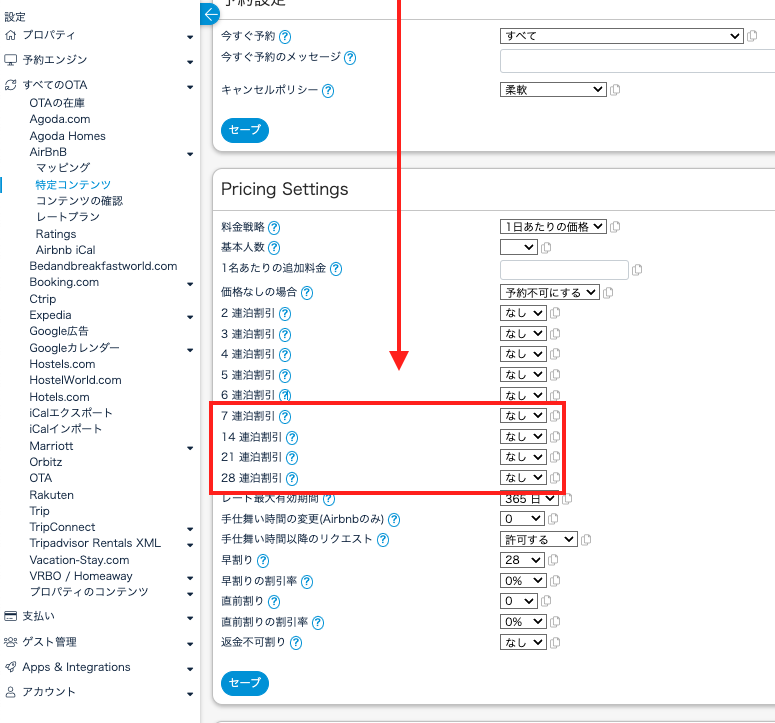Click help icon next to 料金戦略
The image size is (775, 723).
tap(274, 228)
